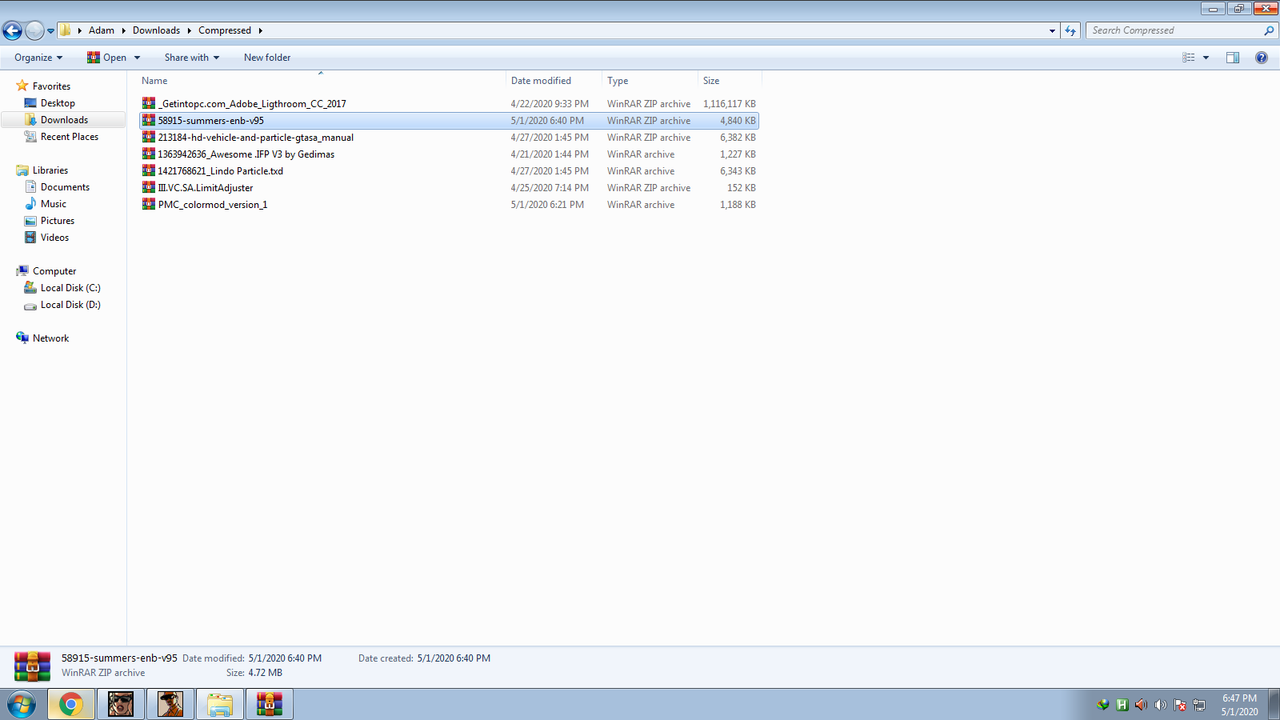Open the More view options arrow
Screen dimensions: 1280x720
click(1206, 58)
